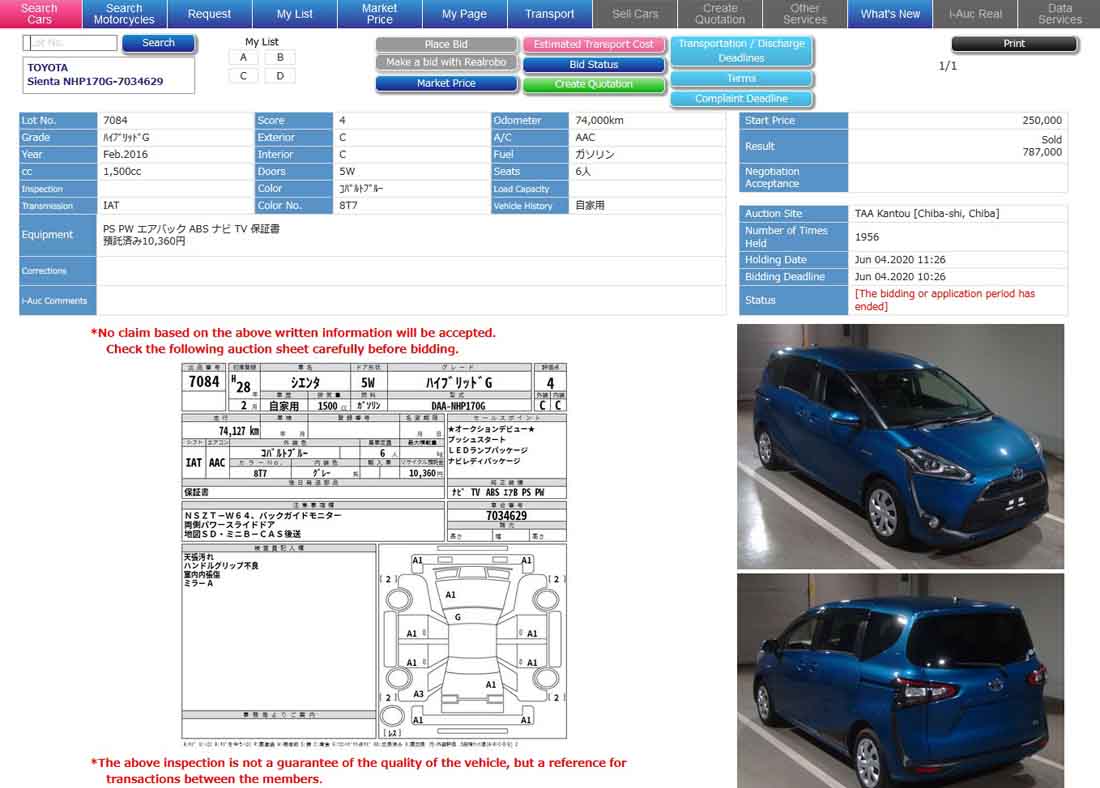Add vehicle to My List C

(243, 76)
